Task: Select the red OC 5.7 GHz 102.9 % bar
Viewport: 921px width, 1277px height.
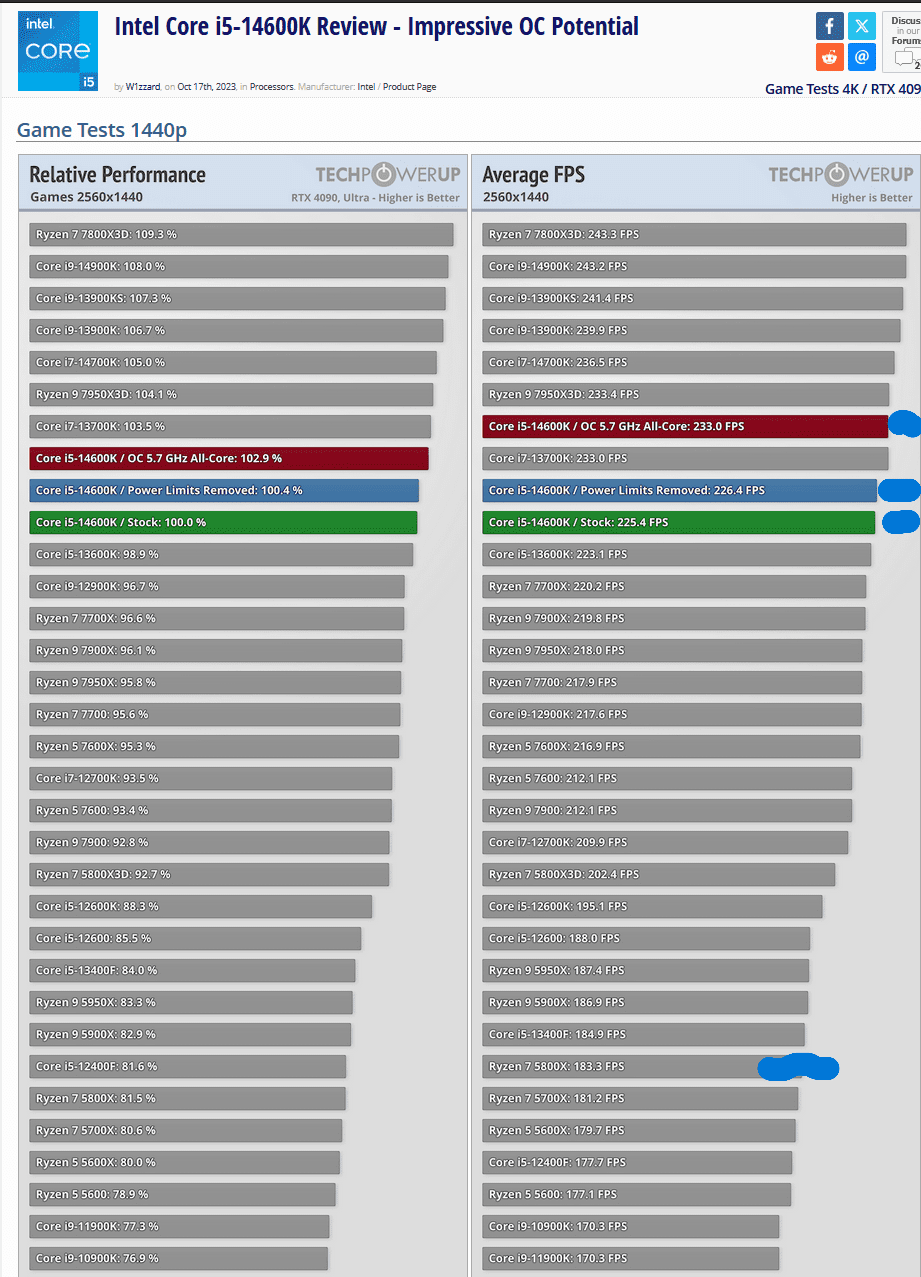Action: (229, 458)
